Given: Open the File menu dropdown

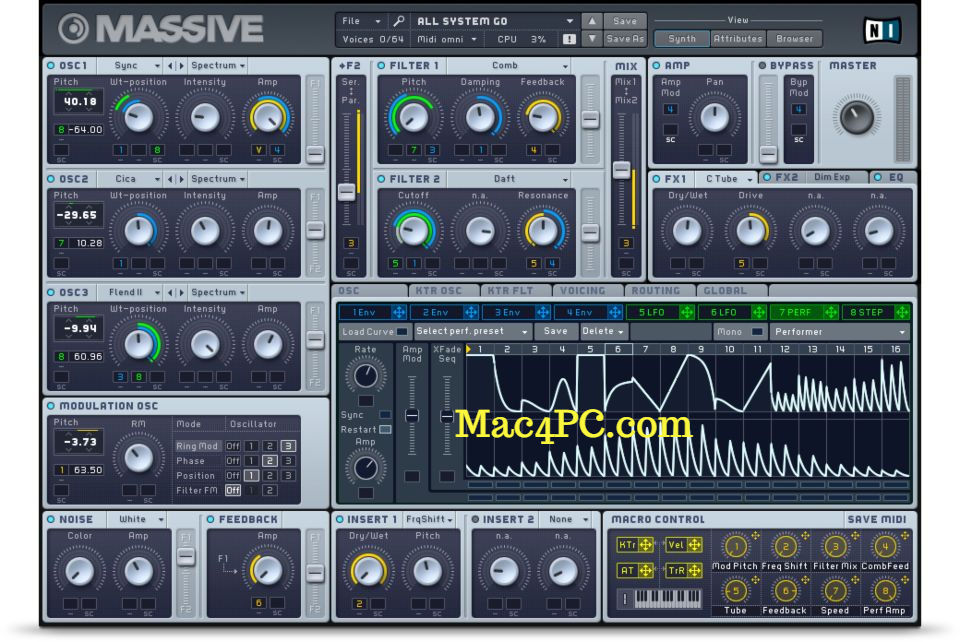Looking at the screenshot, I should (361, 21).
